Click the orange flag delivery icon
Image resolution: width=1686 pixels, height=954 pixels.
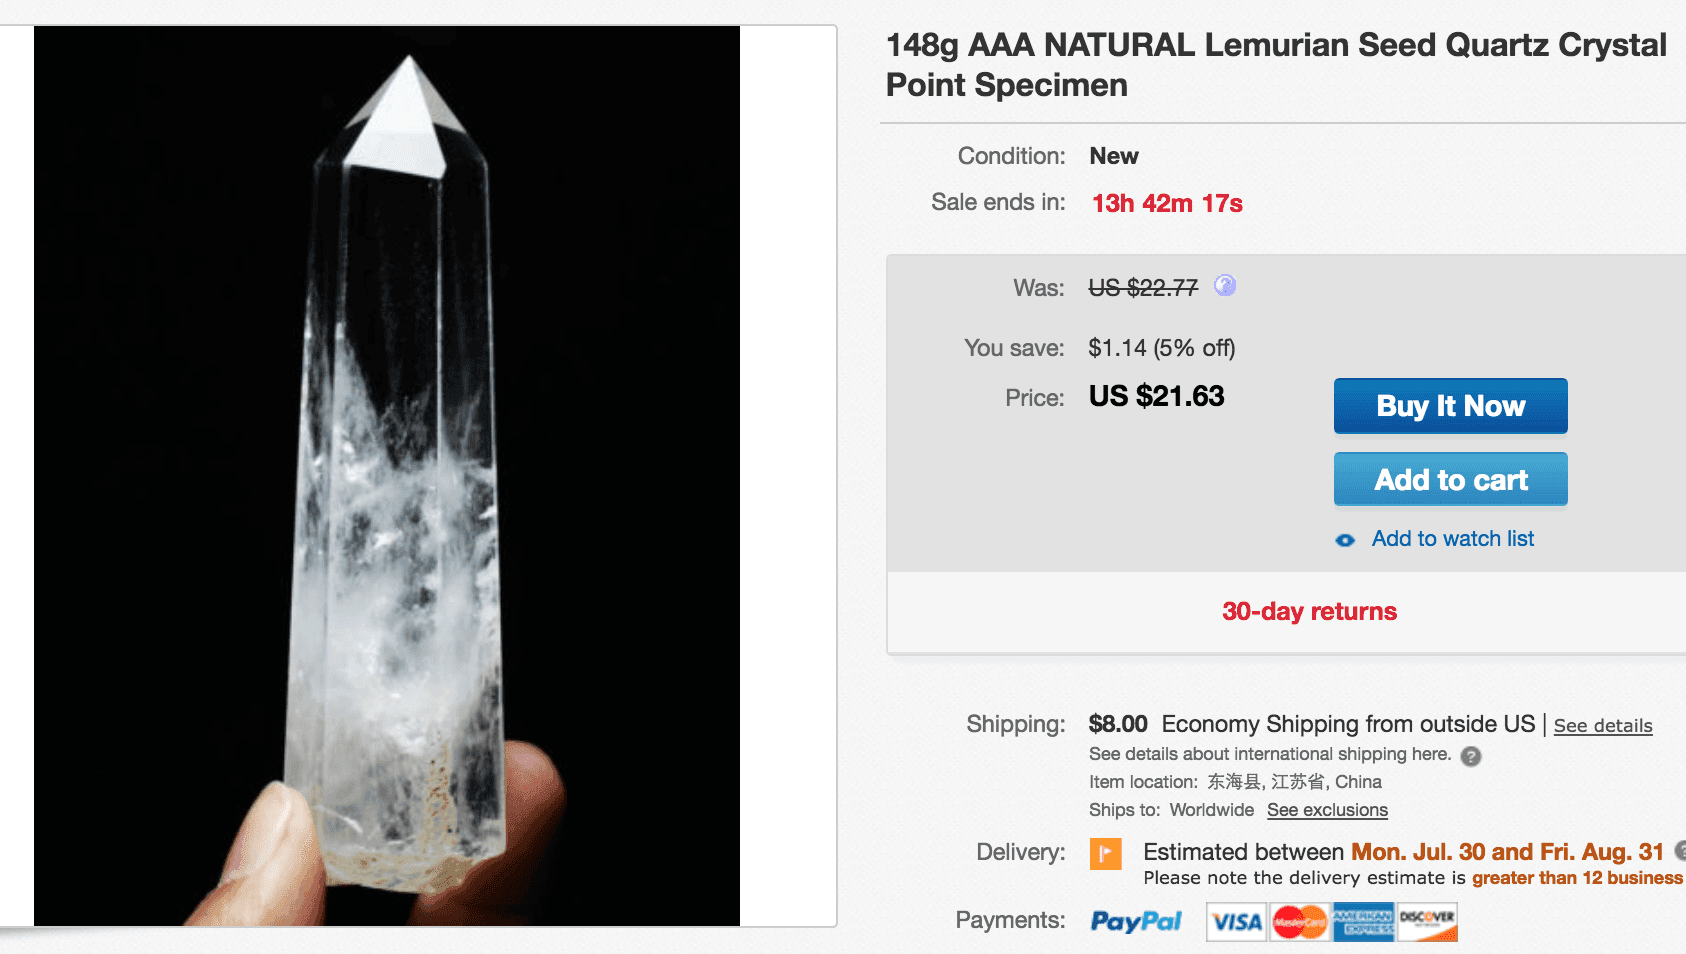pyautogui.click(x=1105, y=853)
